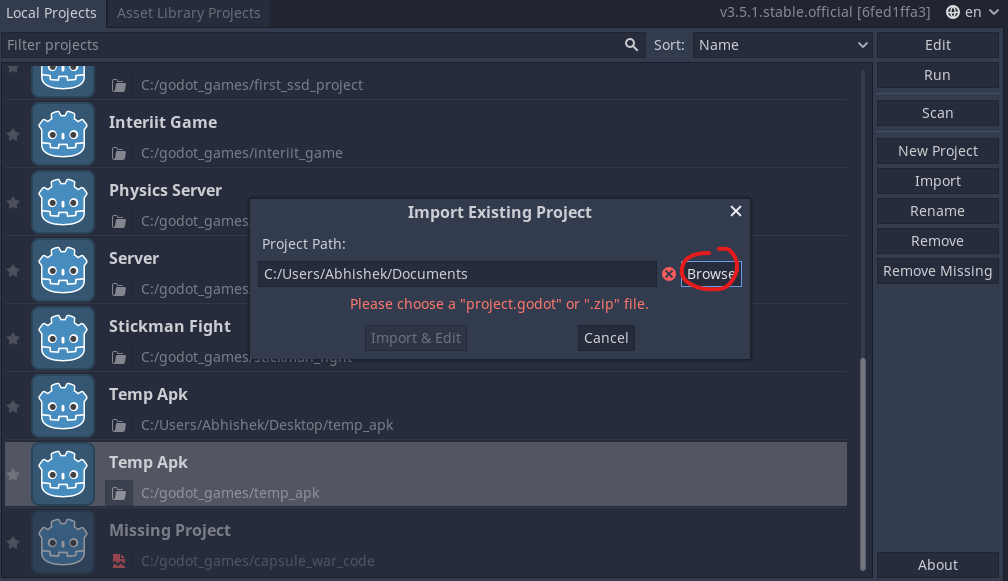Screen dimensions: 1008x581
Task: Click the search magnifier icon in filter bar
Action: tap(631, 45)
